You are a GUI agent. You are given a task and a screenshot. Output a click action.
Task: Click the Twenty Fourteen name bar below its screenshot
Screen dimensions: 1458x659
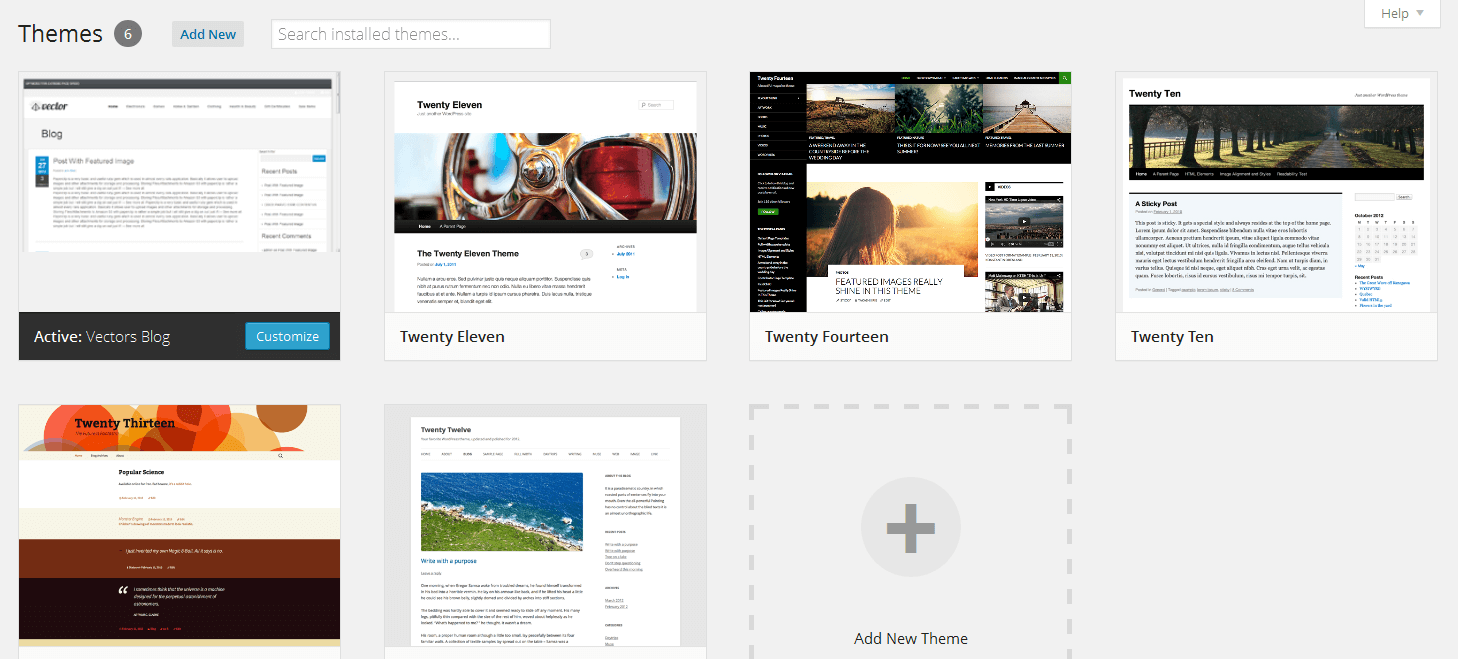click(911, 336)
